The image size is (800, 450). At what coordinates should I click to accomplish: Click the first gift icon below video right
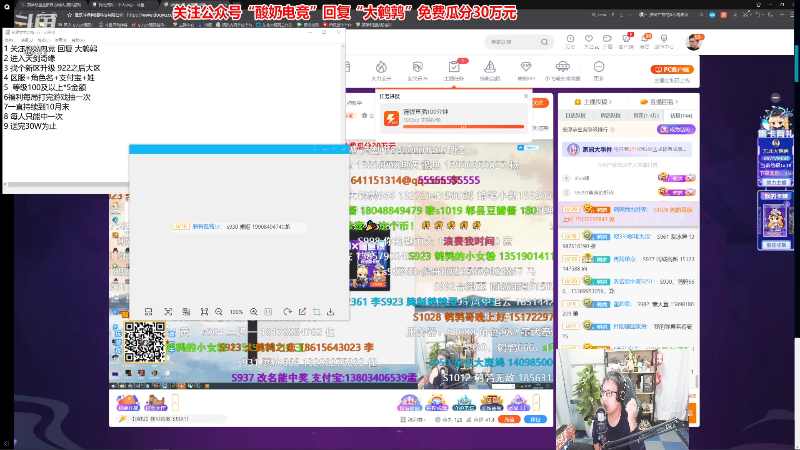409,403
